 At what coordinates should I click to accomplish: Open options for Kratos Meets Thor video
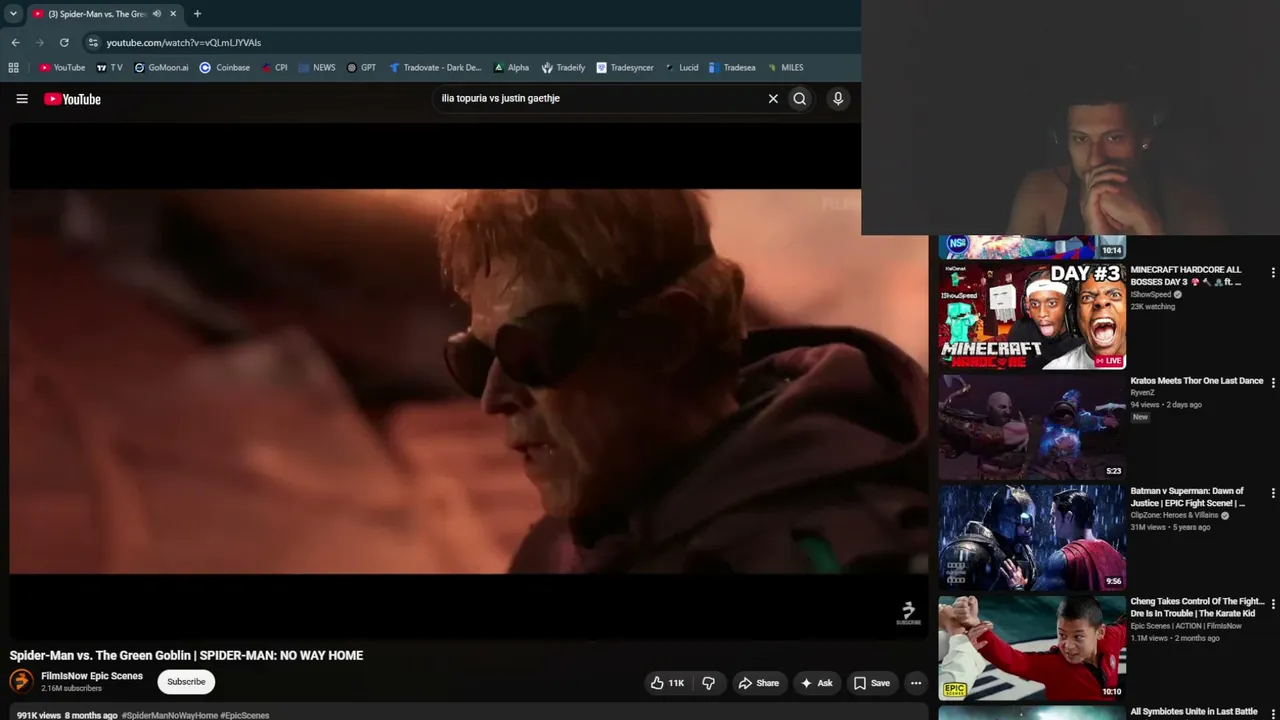point(1273,383)
